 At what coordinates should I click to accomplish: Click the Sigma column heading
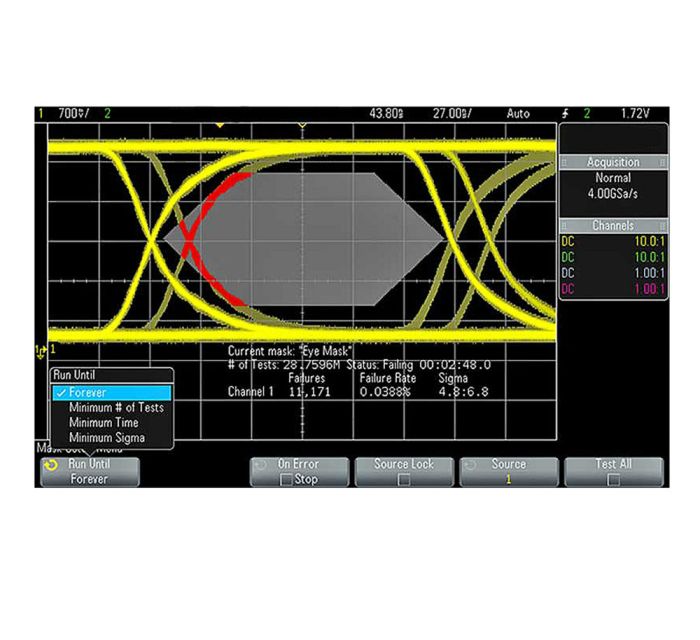(453, 378)
